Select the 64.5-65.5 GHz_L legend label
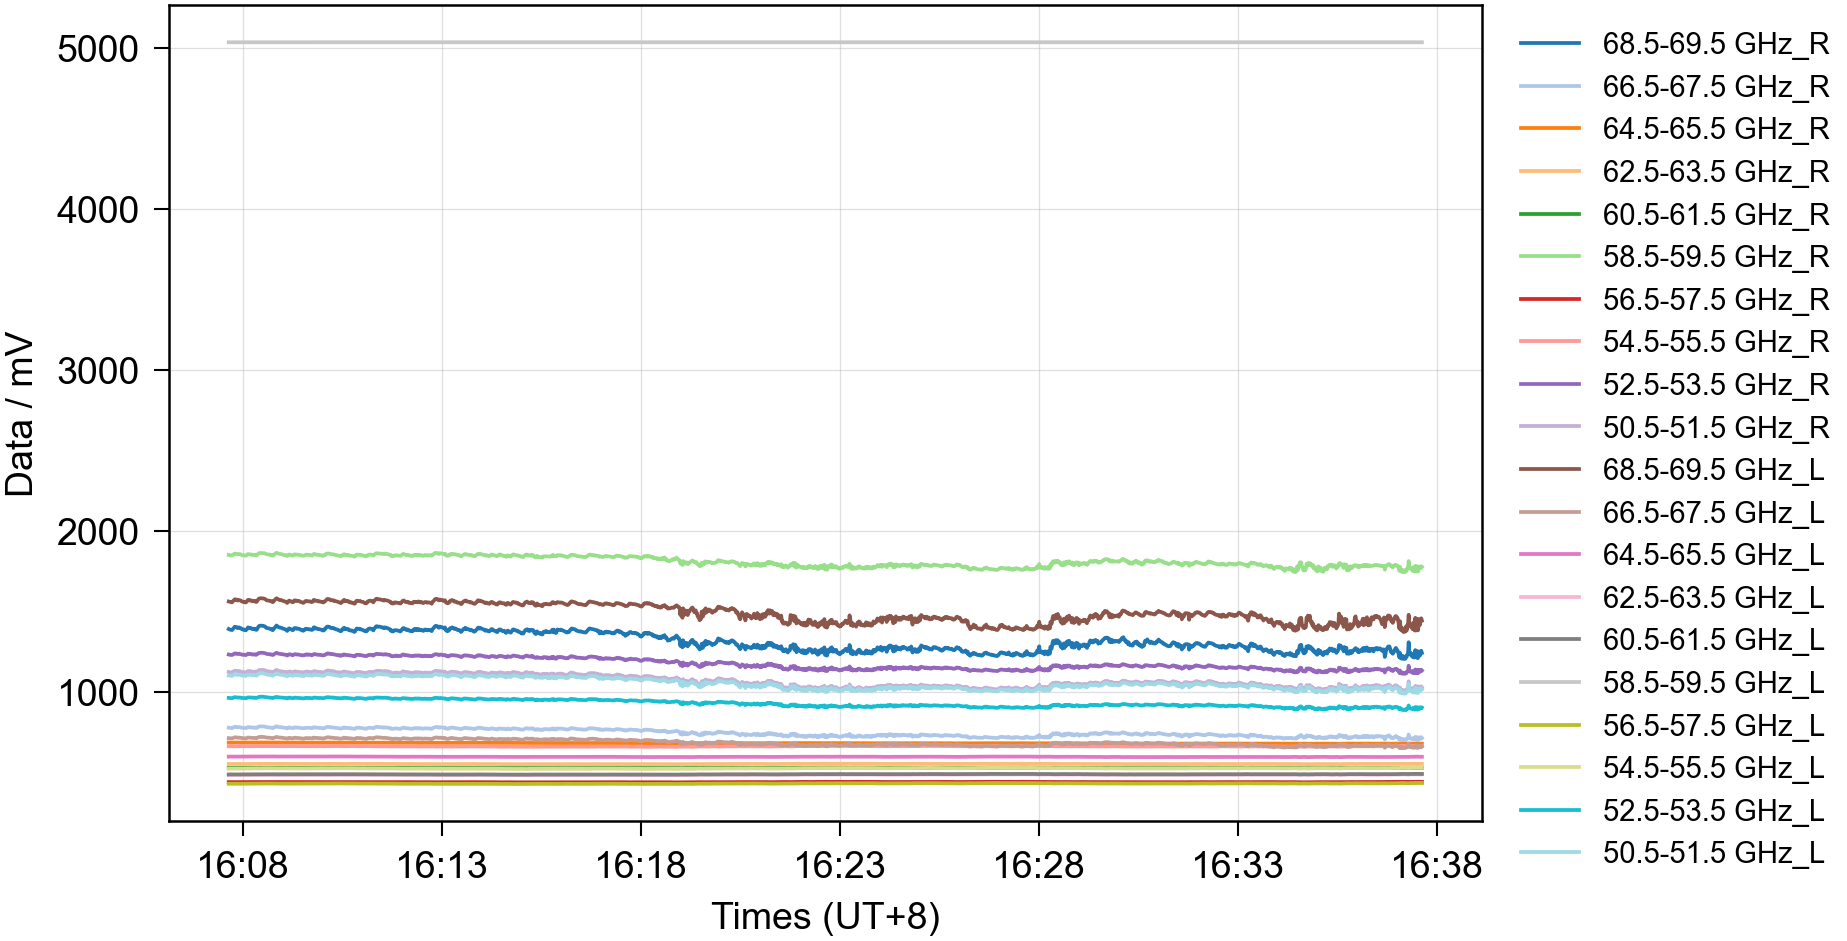 [1712, 555]
